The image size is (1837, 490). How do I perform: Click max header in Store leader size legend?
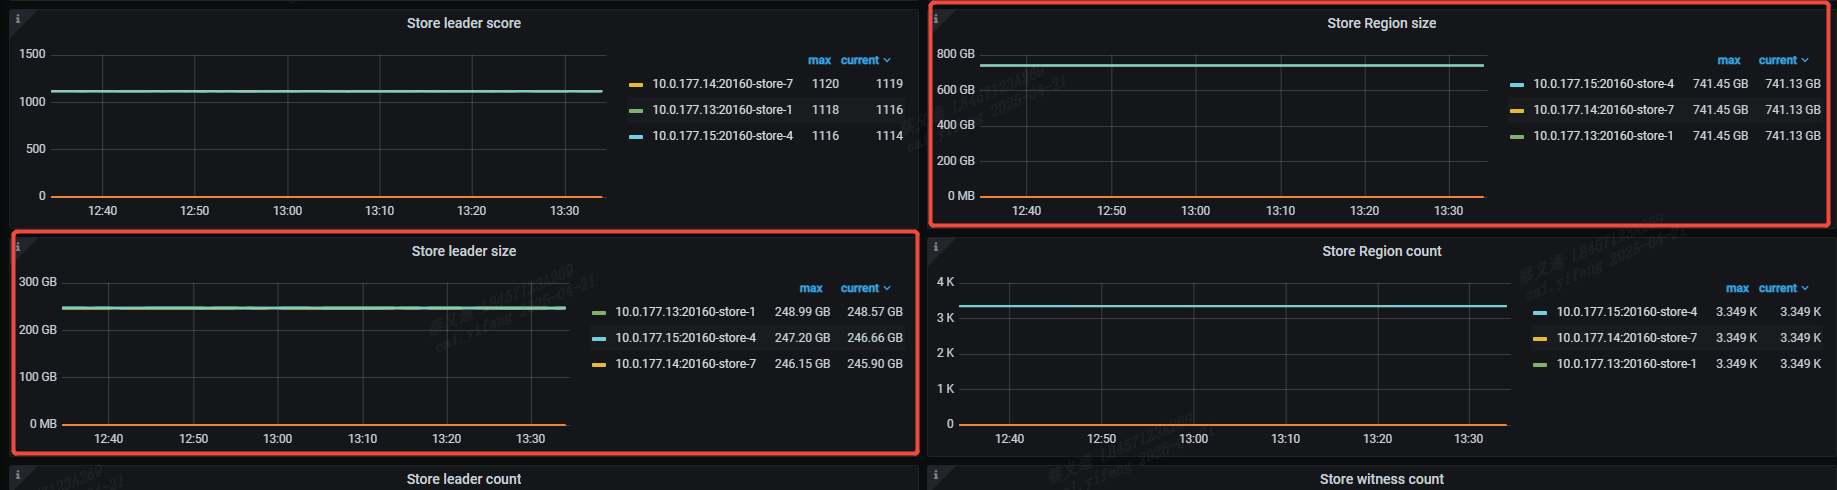coord(810,288)
